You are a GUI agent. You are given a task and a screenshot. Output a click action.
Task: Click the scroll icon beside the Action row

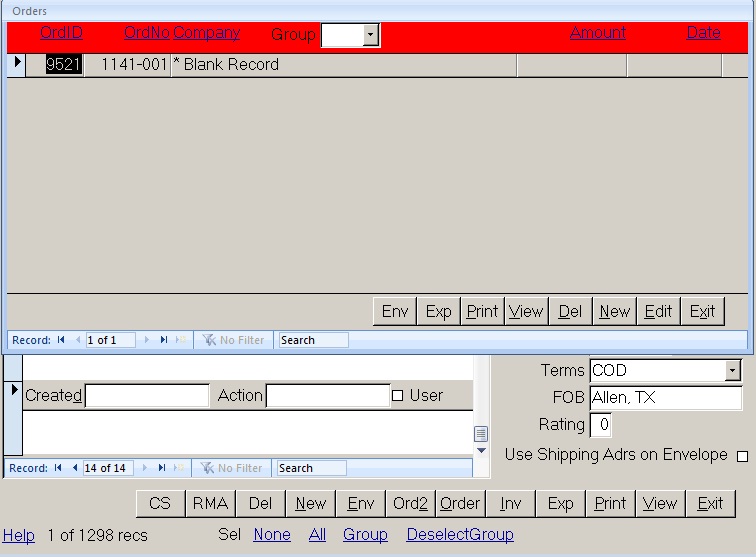pyautogui.click(x=481, y=434)
